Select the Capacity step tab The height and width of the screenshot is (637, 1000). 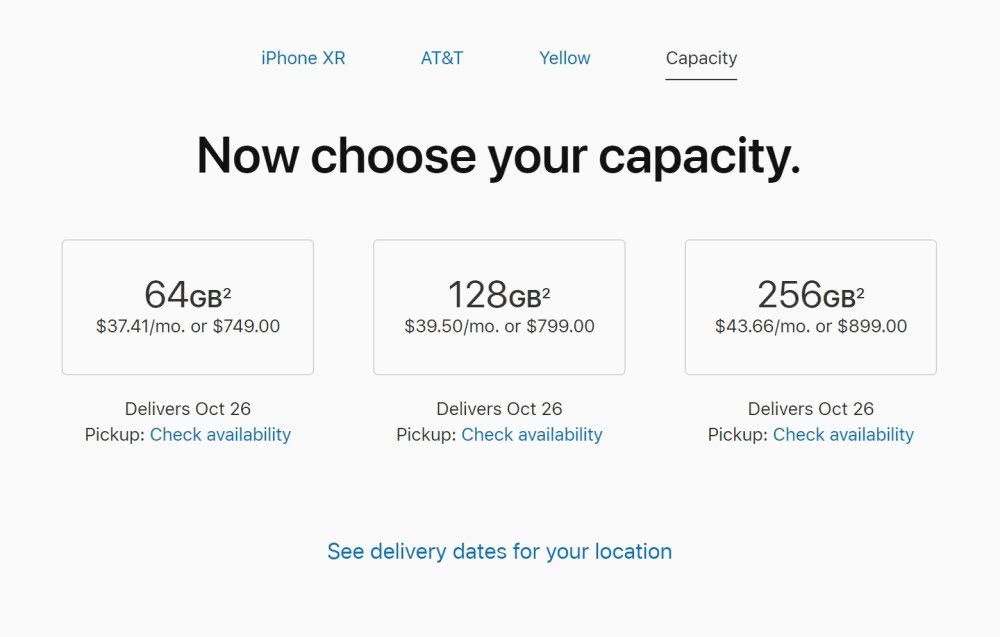[x=701, y=58]
